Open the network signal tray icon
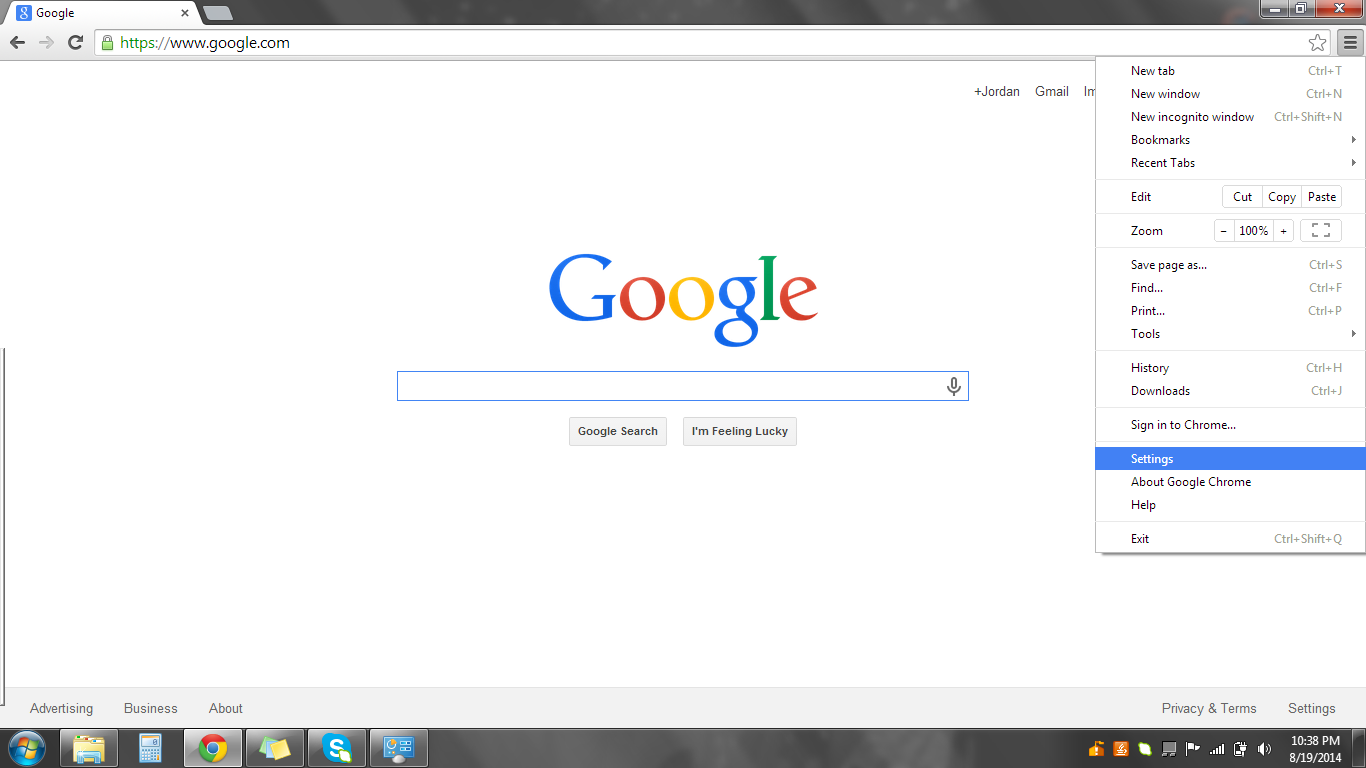Viewport: 1366px width, 768px height. [x=1217, y=749]
